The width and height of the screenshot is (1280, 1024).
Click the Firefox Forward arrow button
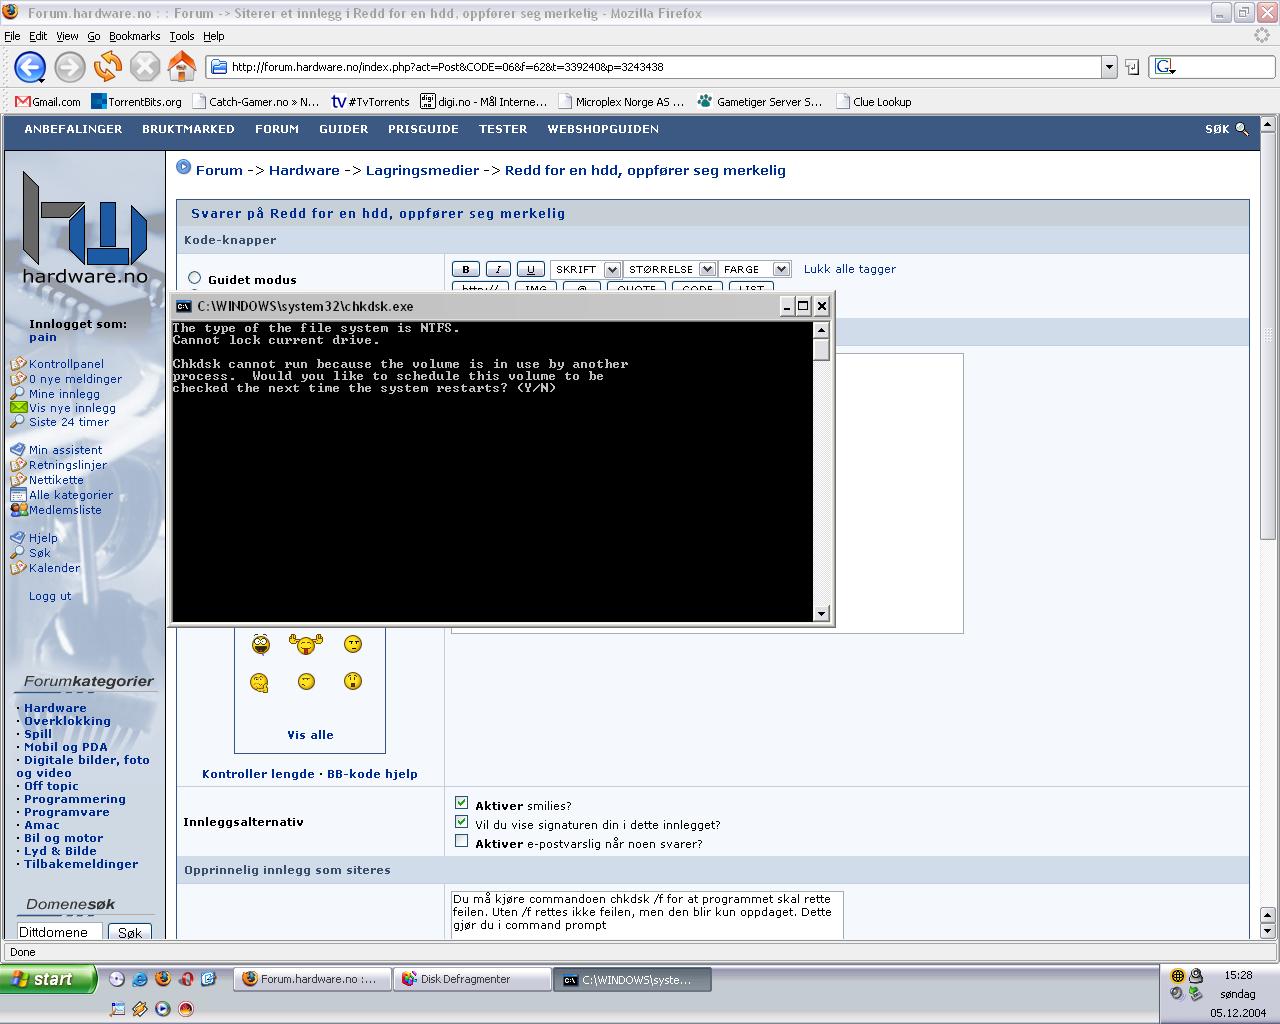point(70,67)
